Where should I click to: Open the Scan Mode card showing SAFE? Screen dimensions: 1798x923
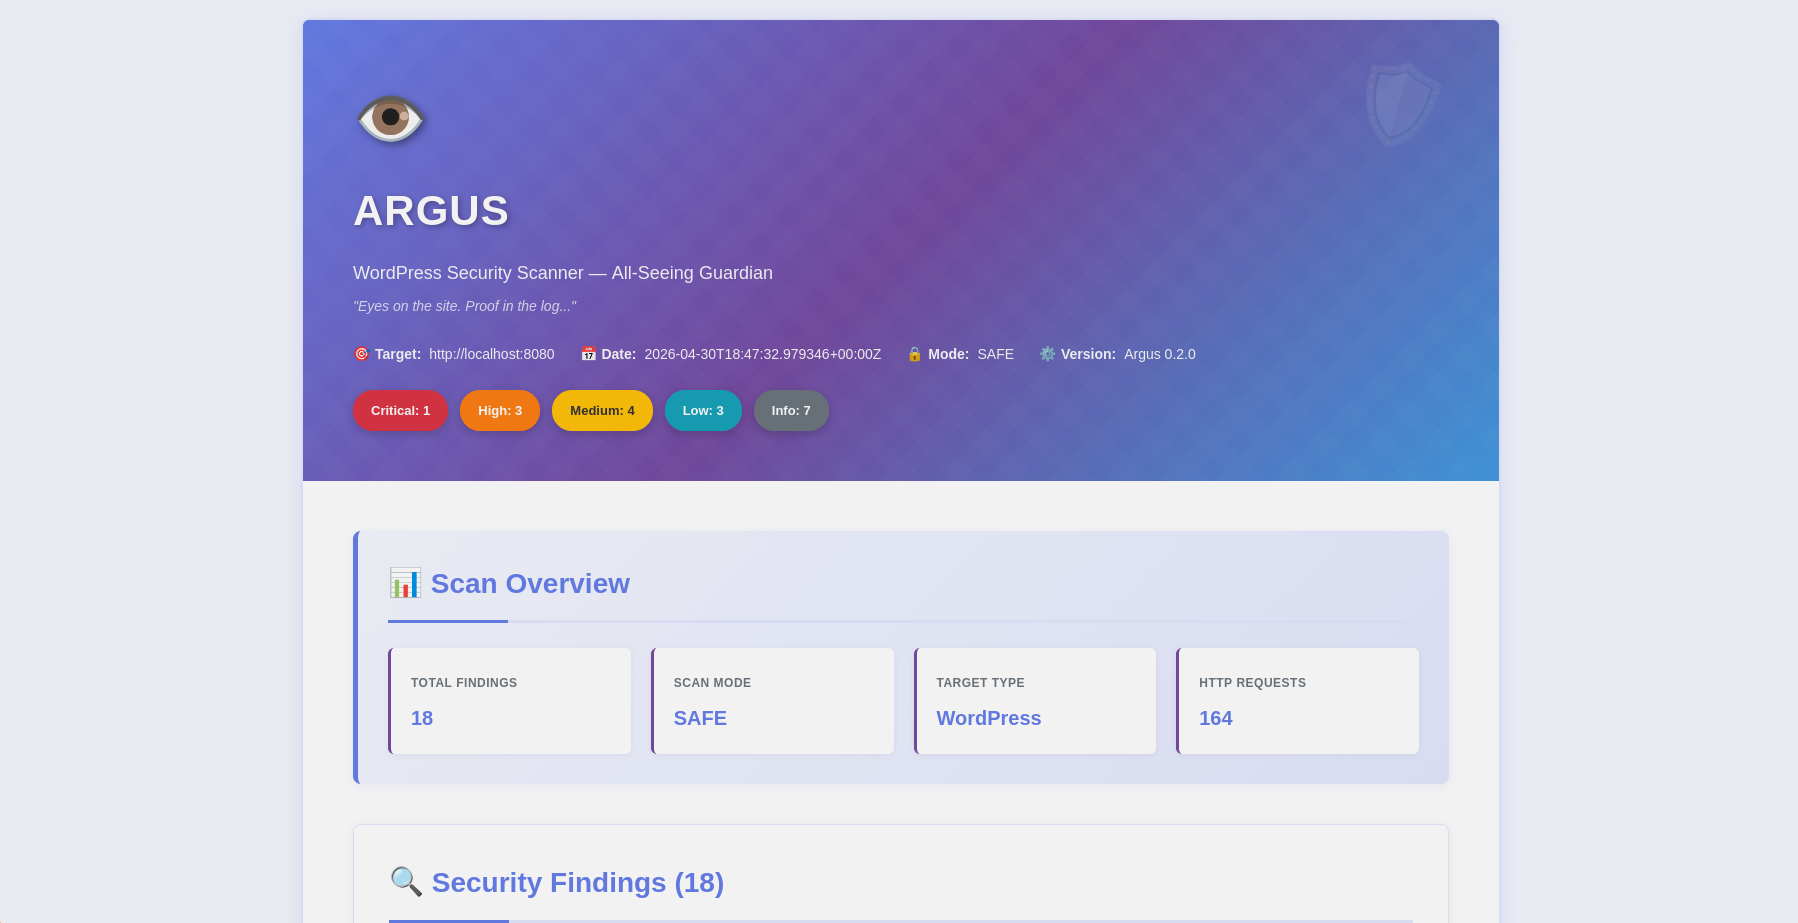click(772, 701)
